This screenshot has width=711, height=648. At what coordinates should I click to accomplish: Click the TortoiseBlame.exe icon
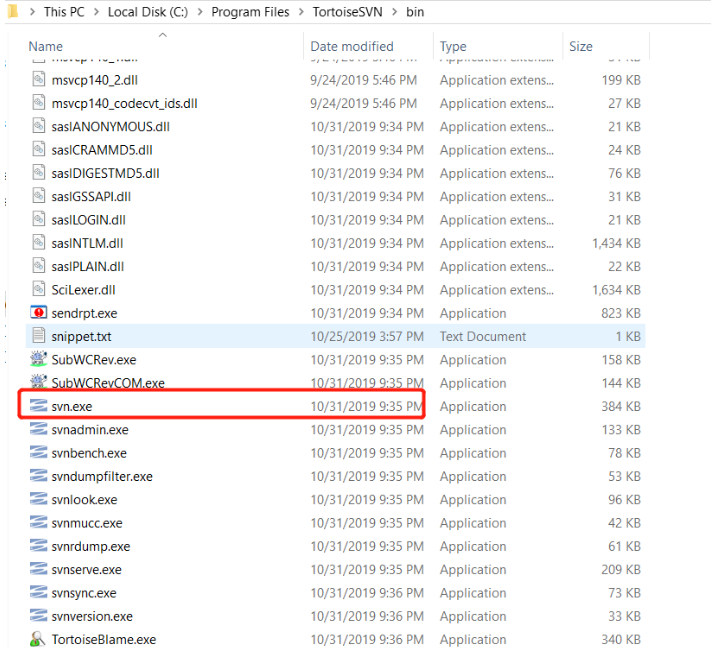point(38,639)
